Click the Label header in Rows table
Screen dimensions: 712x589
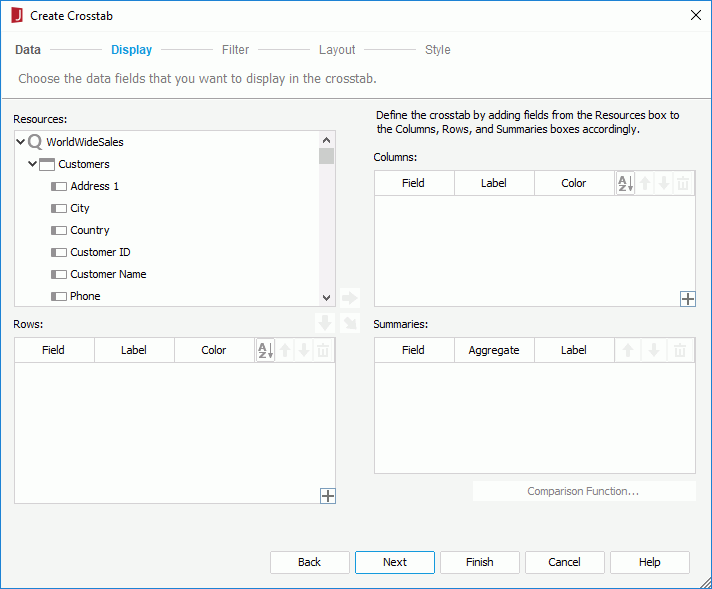134,351
